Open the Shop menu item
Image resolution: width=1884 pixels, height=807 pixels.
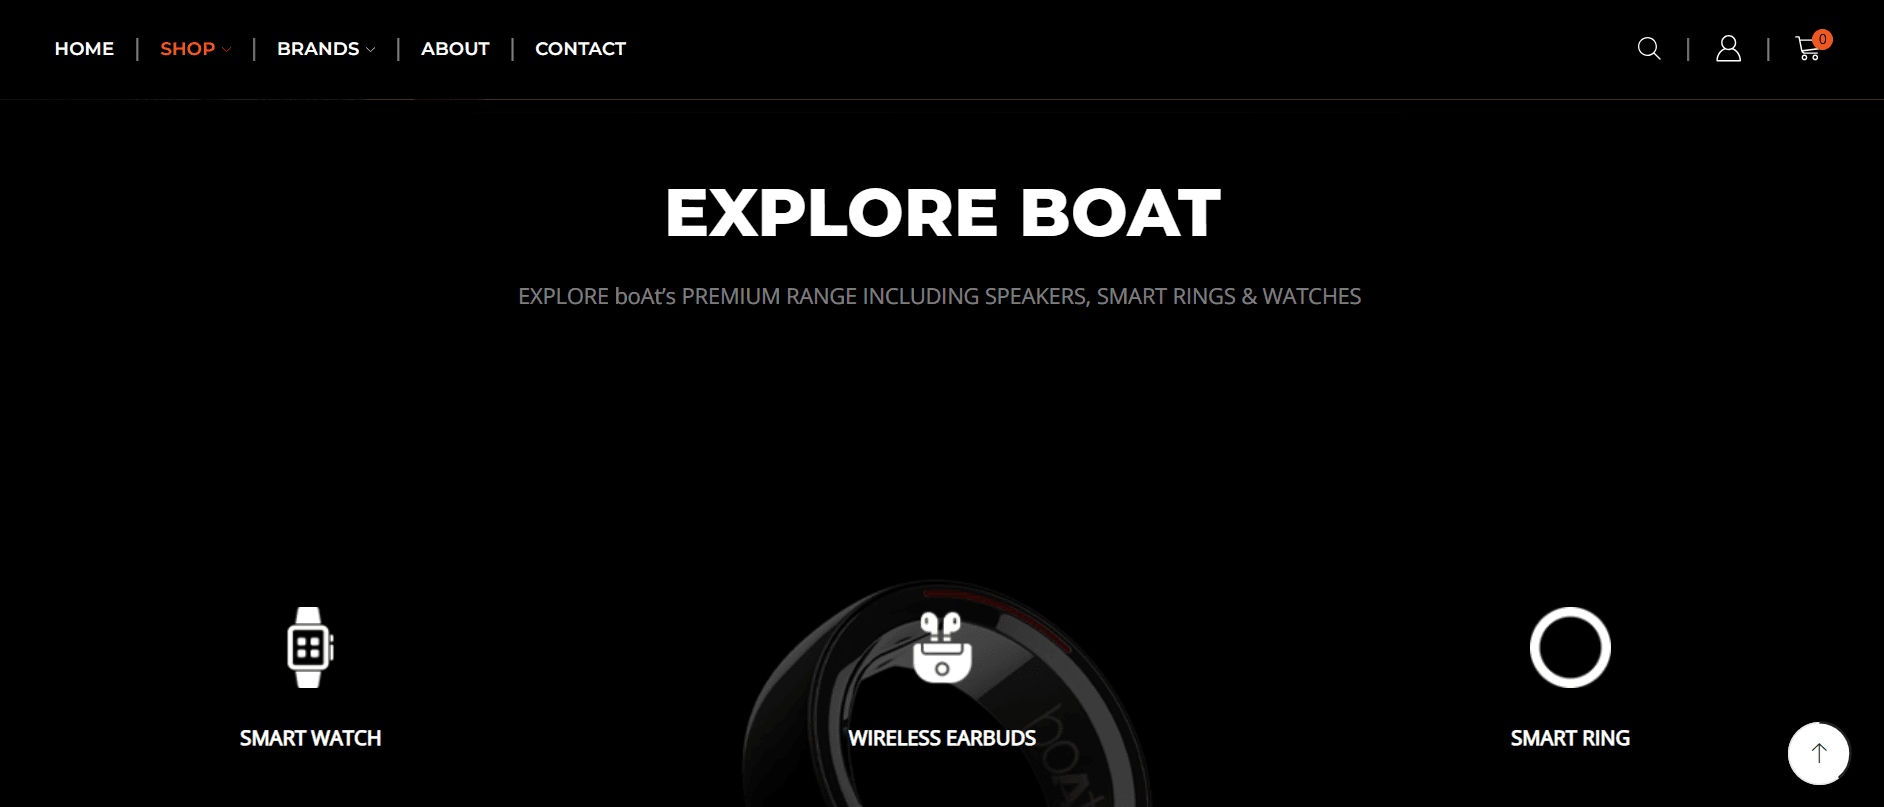[x=188, y=49]
